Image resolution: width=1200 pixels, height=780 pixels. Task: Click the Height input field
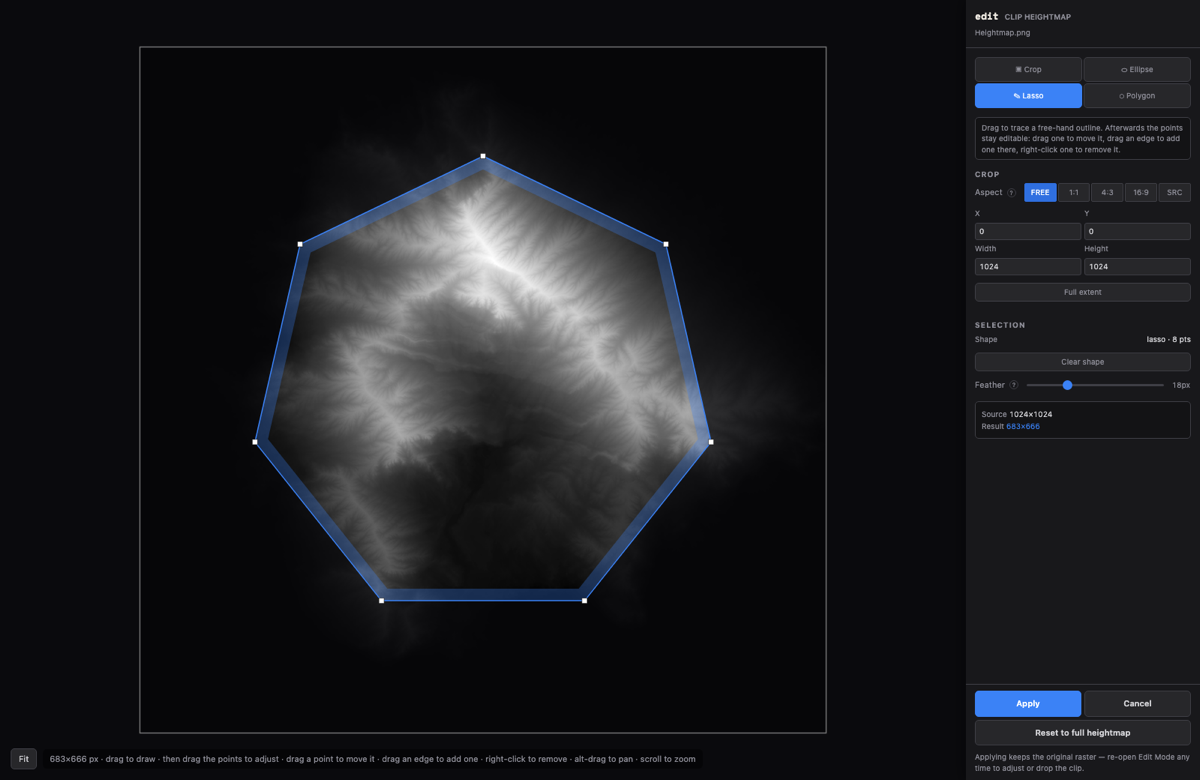tap(1137, 267)
